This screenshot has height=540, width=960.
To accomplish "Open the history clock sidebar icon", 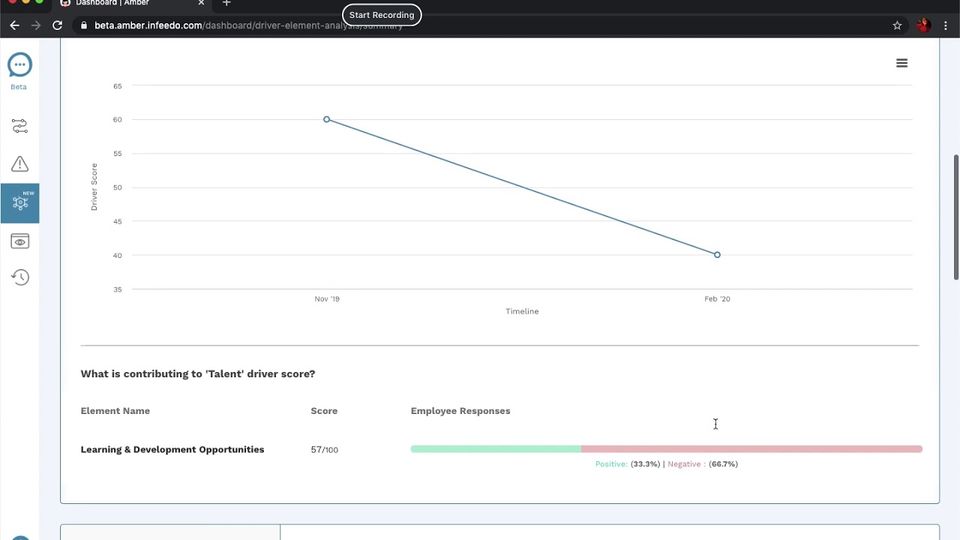I will (x=20, y=277).
